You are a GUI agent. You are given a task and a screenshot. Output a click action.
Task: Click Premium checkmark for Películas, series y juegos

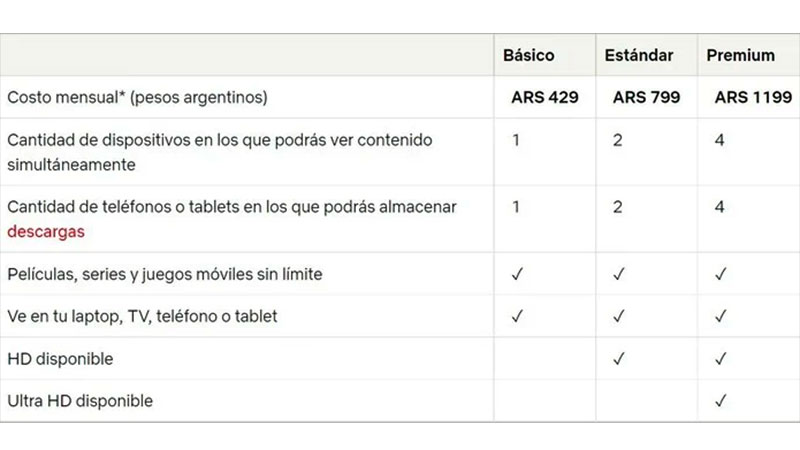point(721,274)
